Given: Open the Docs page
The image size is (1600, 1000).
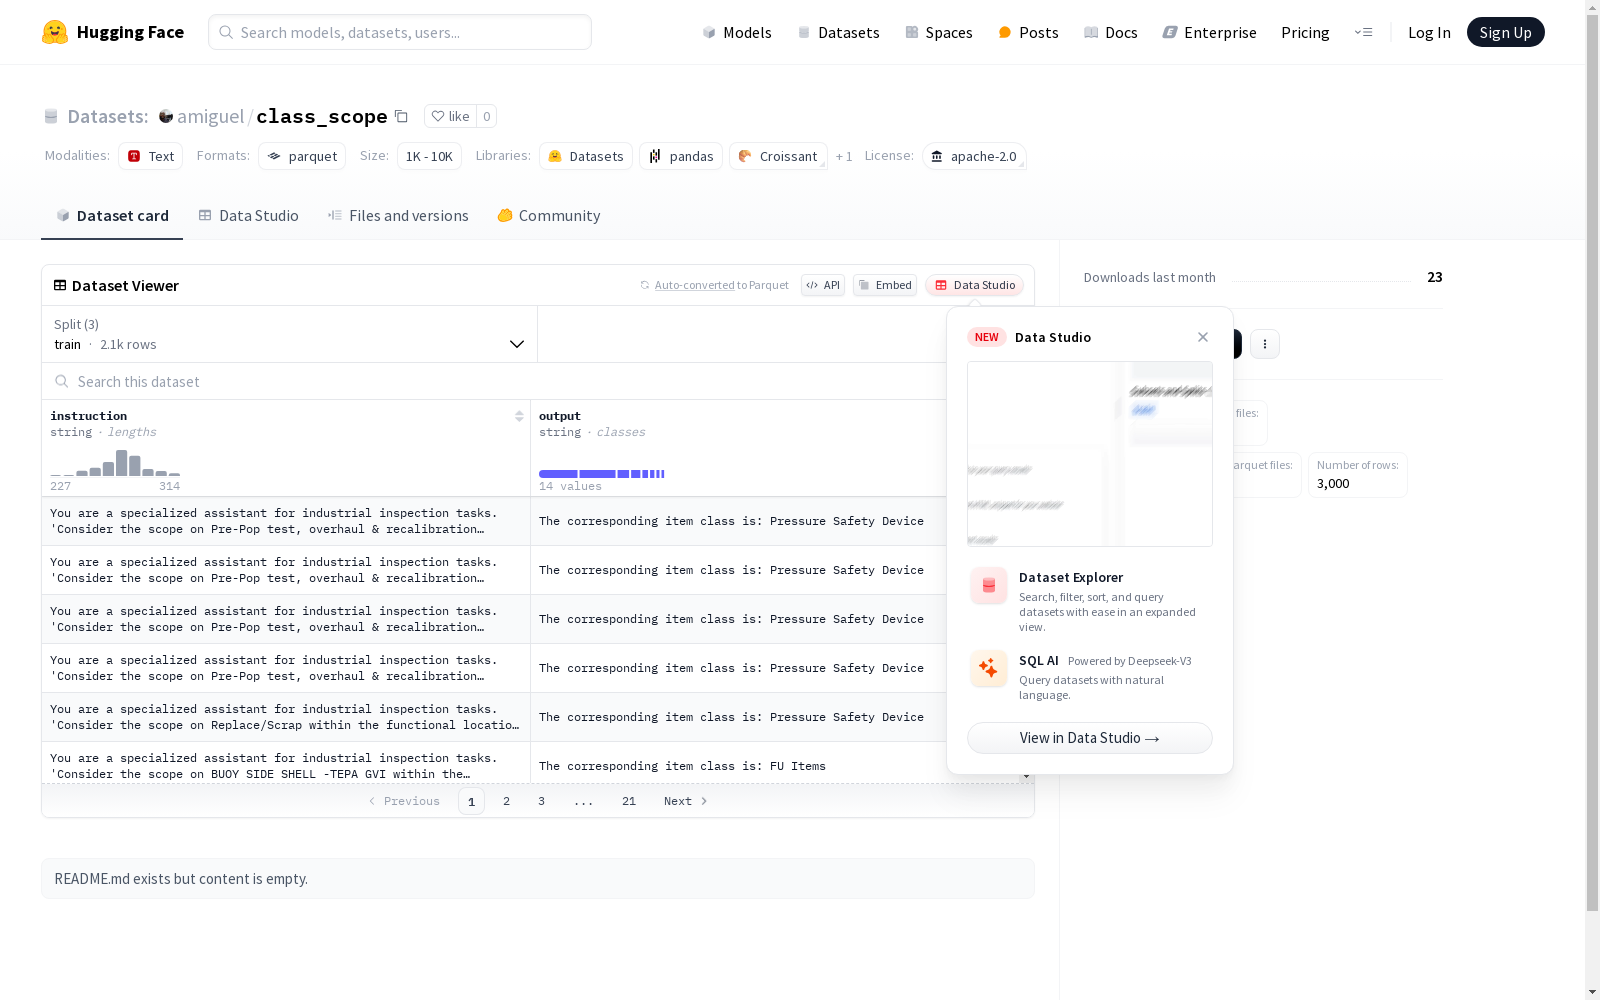Looking at the screenshot, I should 1111,32.
